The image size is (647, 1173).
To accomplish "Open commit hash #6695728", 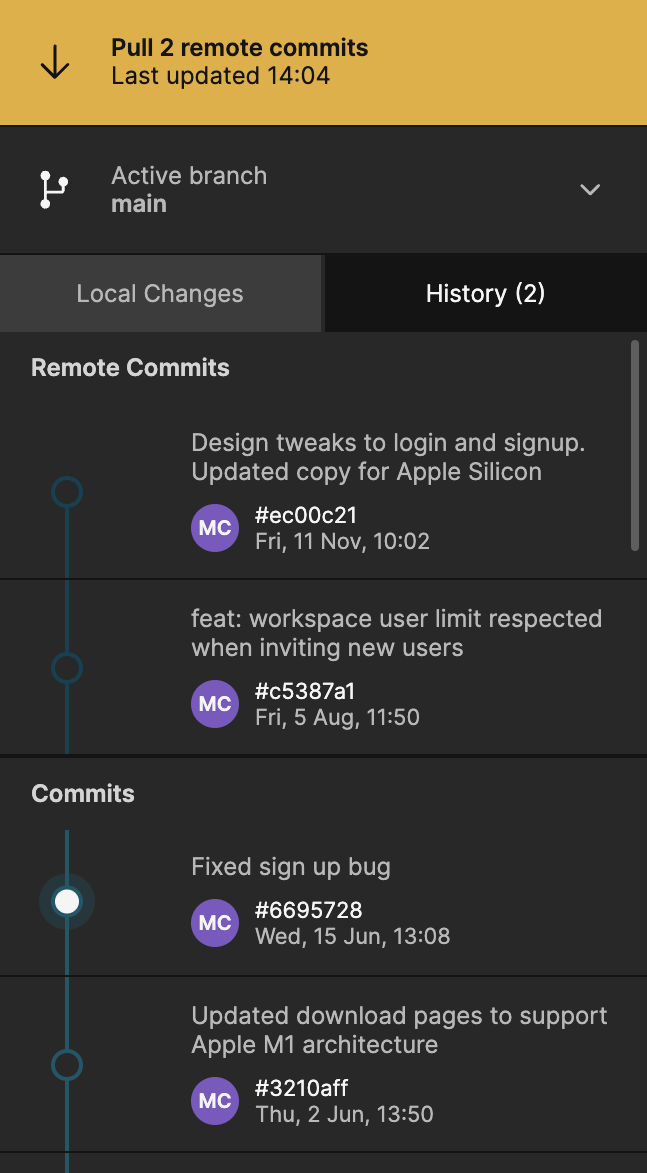I will click(309, 910).
